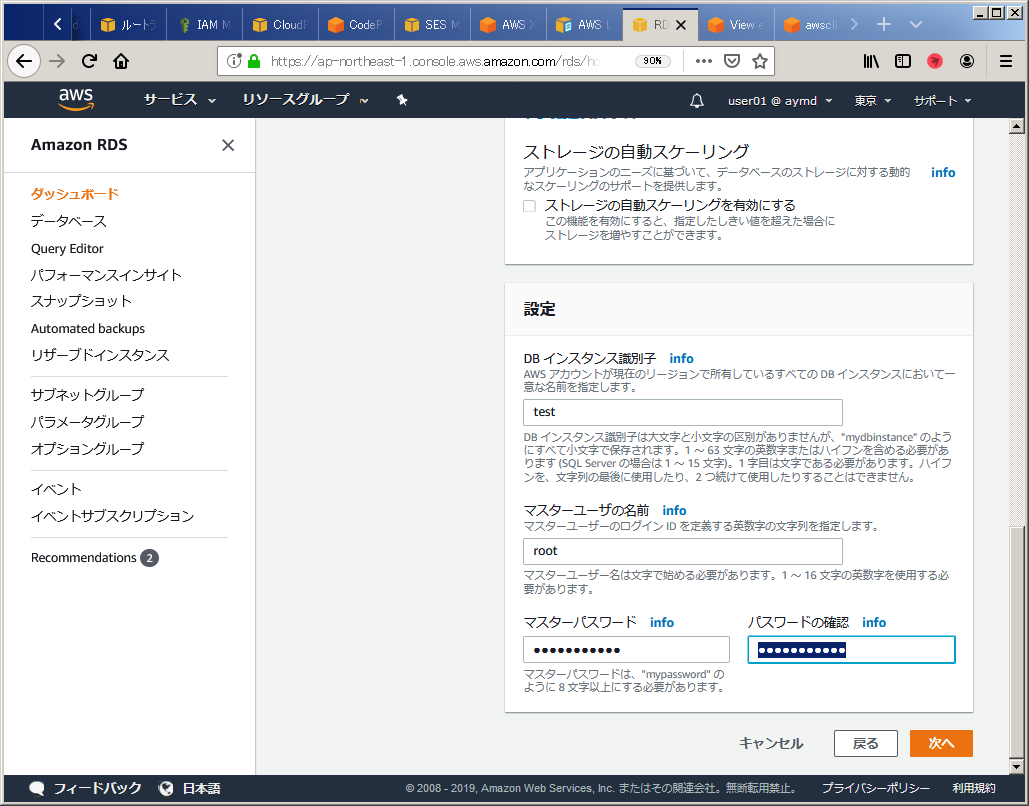Open page actions three-dot menu
The height and width of the screenshot is (806, 1029).
[704, 61]
